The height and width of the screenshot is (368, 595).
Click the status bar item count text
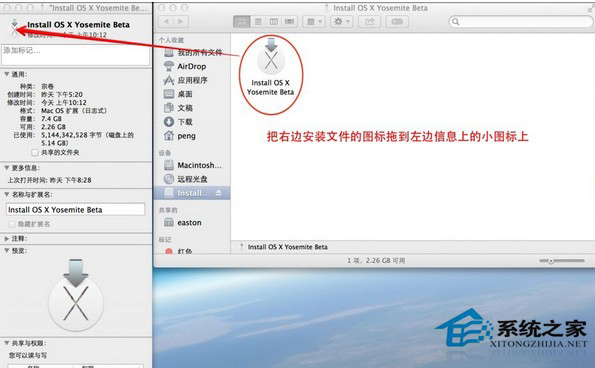pos(376,261)
